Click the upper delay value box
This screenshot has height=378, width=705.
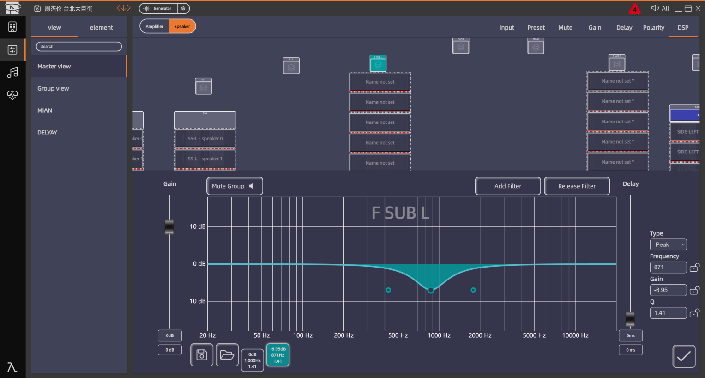point(631,336)
